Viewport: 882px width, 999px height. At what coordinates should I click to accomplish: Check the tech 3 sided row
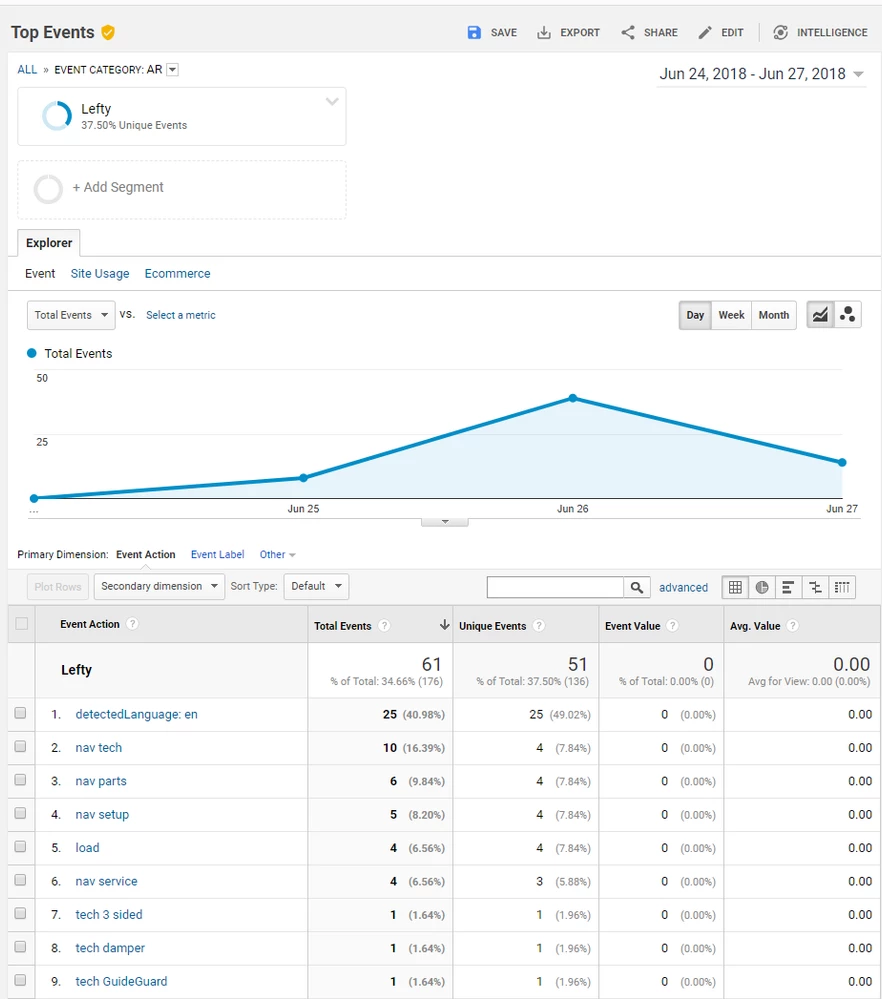[20, 913]
